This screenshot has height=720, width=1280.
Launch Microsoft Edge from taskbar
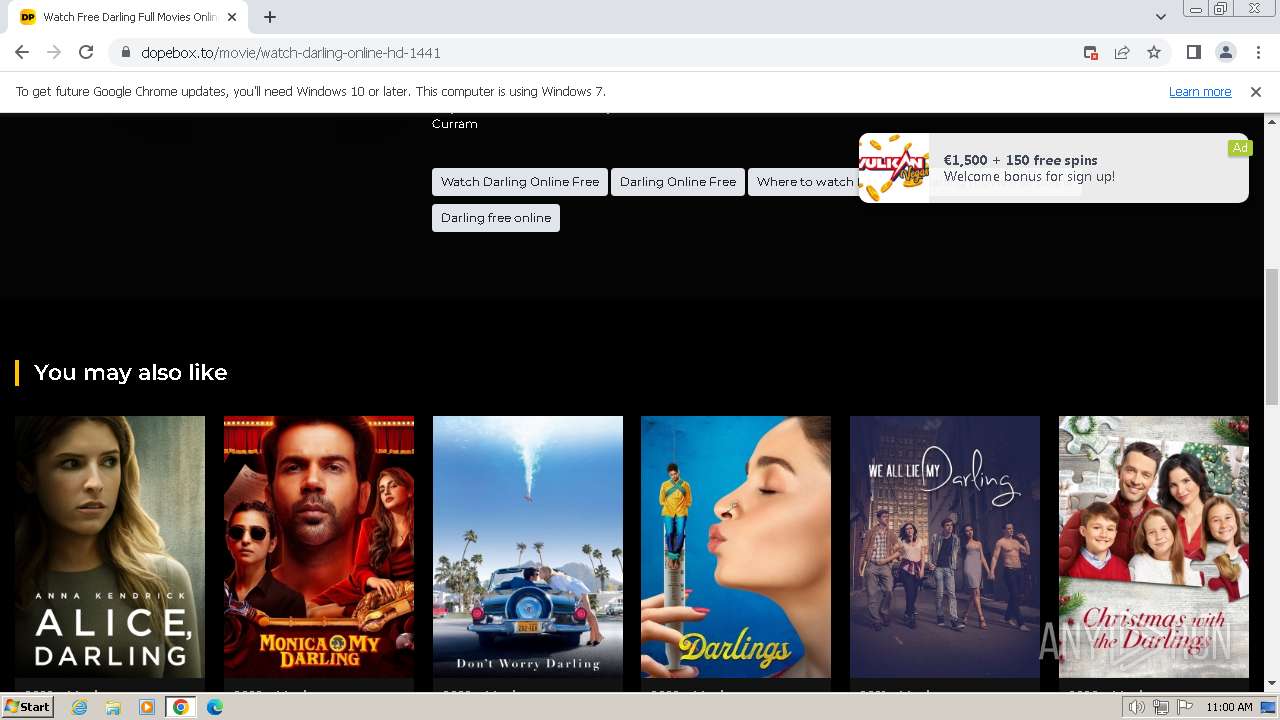(215, 707)
